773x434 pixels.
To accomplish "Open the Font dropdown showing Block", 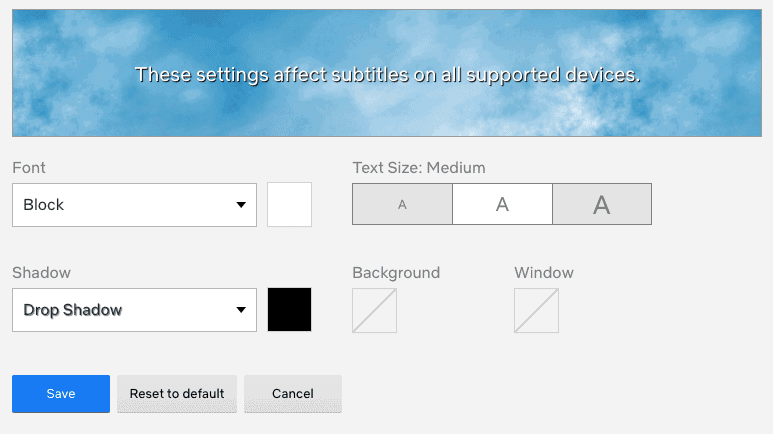I will (135, 205).
